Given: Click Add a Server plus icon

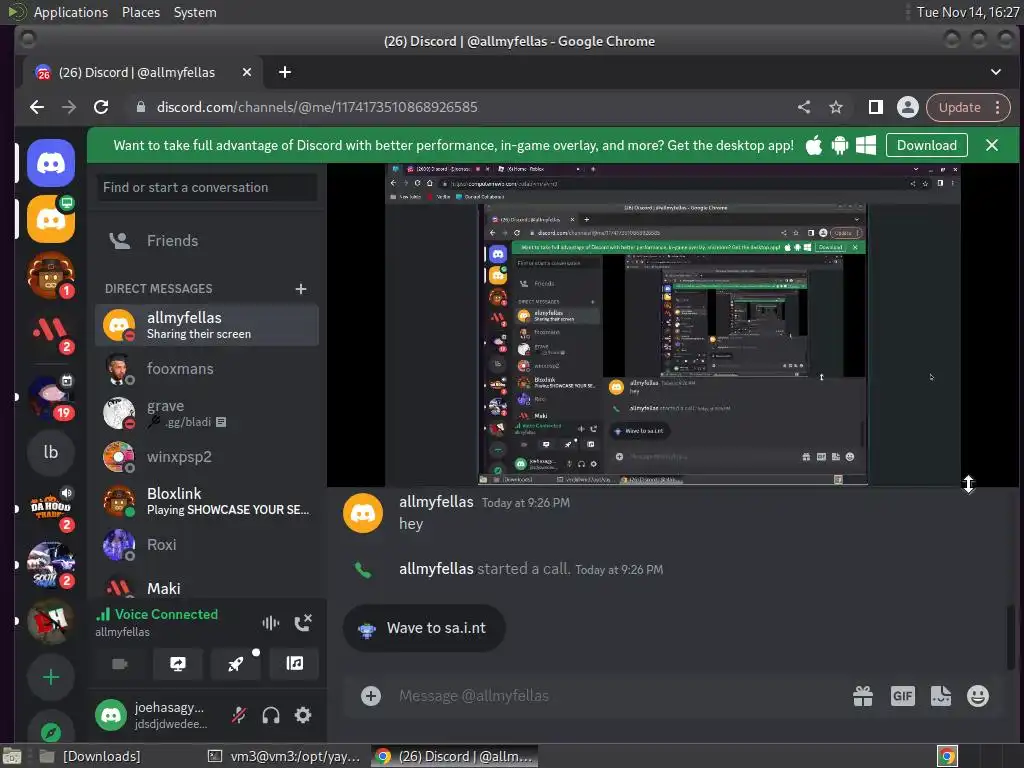Looking at the screenshot, I should tap(51, 677).
